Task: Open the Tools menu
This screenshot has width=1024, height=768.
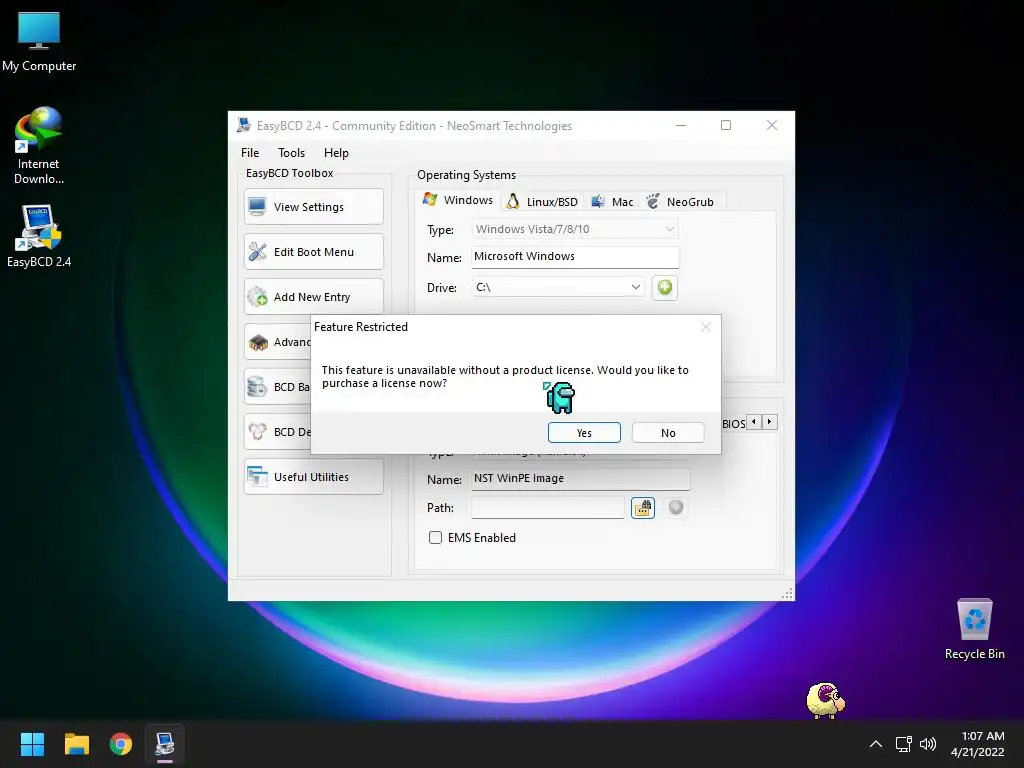Action: (x=291, y=152)
